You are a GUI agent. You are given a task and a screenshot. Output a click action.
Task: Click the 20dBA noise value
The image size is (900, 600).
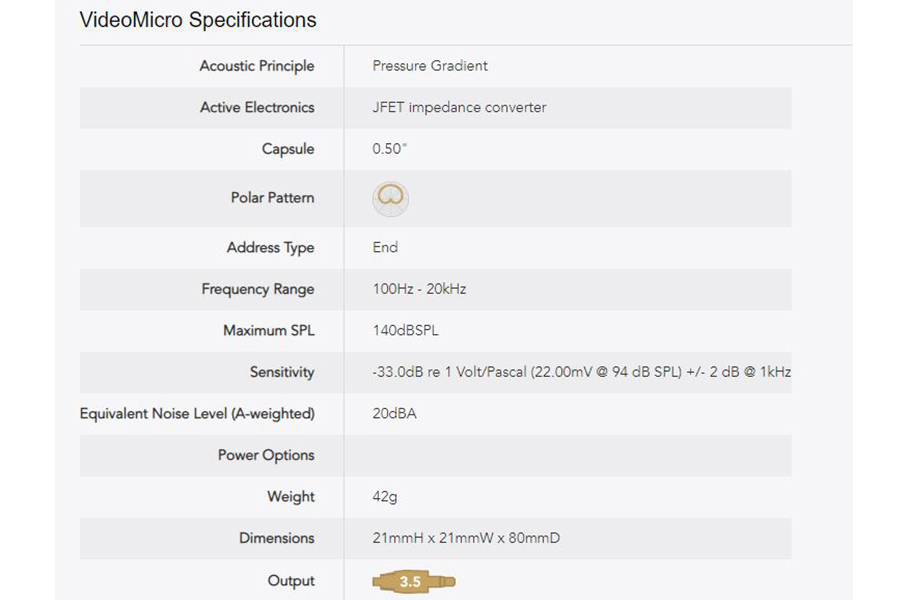click(x=394, y=413)
